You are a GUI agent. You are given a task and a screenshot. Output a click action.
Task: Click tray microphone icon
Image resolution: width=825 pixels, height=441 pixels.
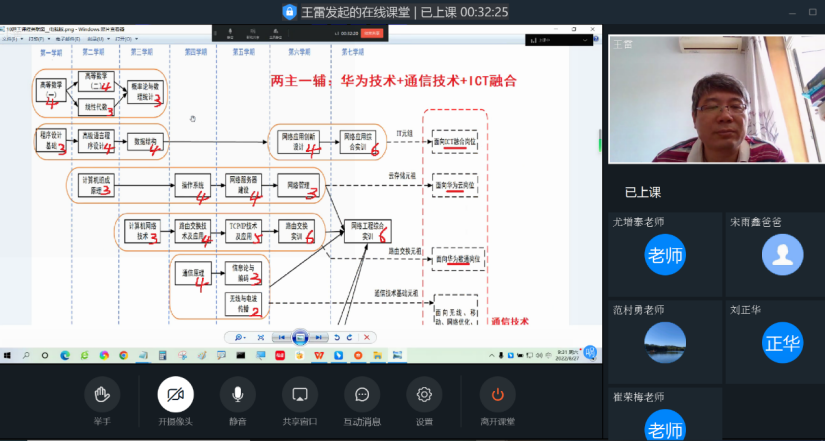point(501,356)
